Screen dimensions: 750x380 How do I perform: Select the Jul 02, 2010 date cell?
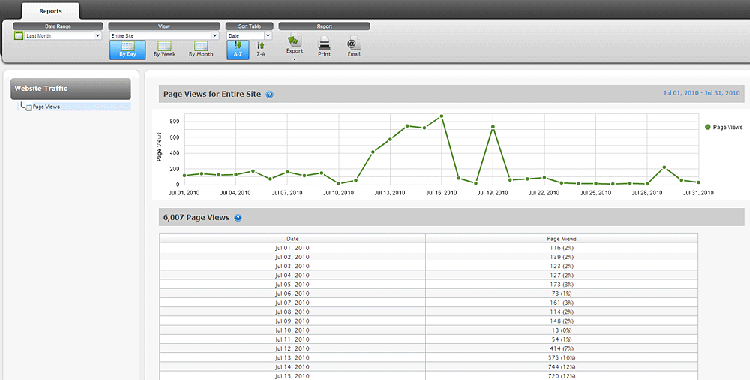(x=292, y=257)
